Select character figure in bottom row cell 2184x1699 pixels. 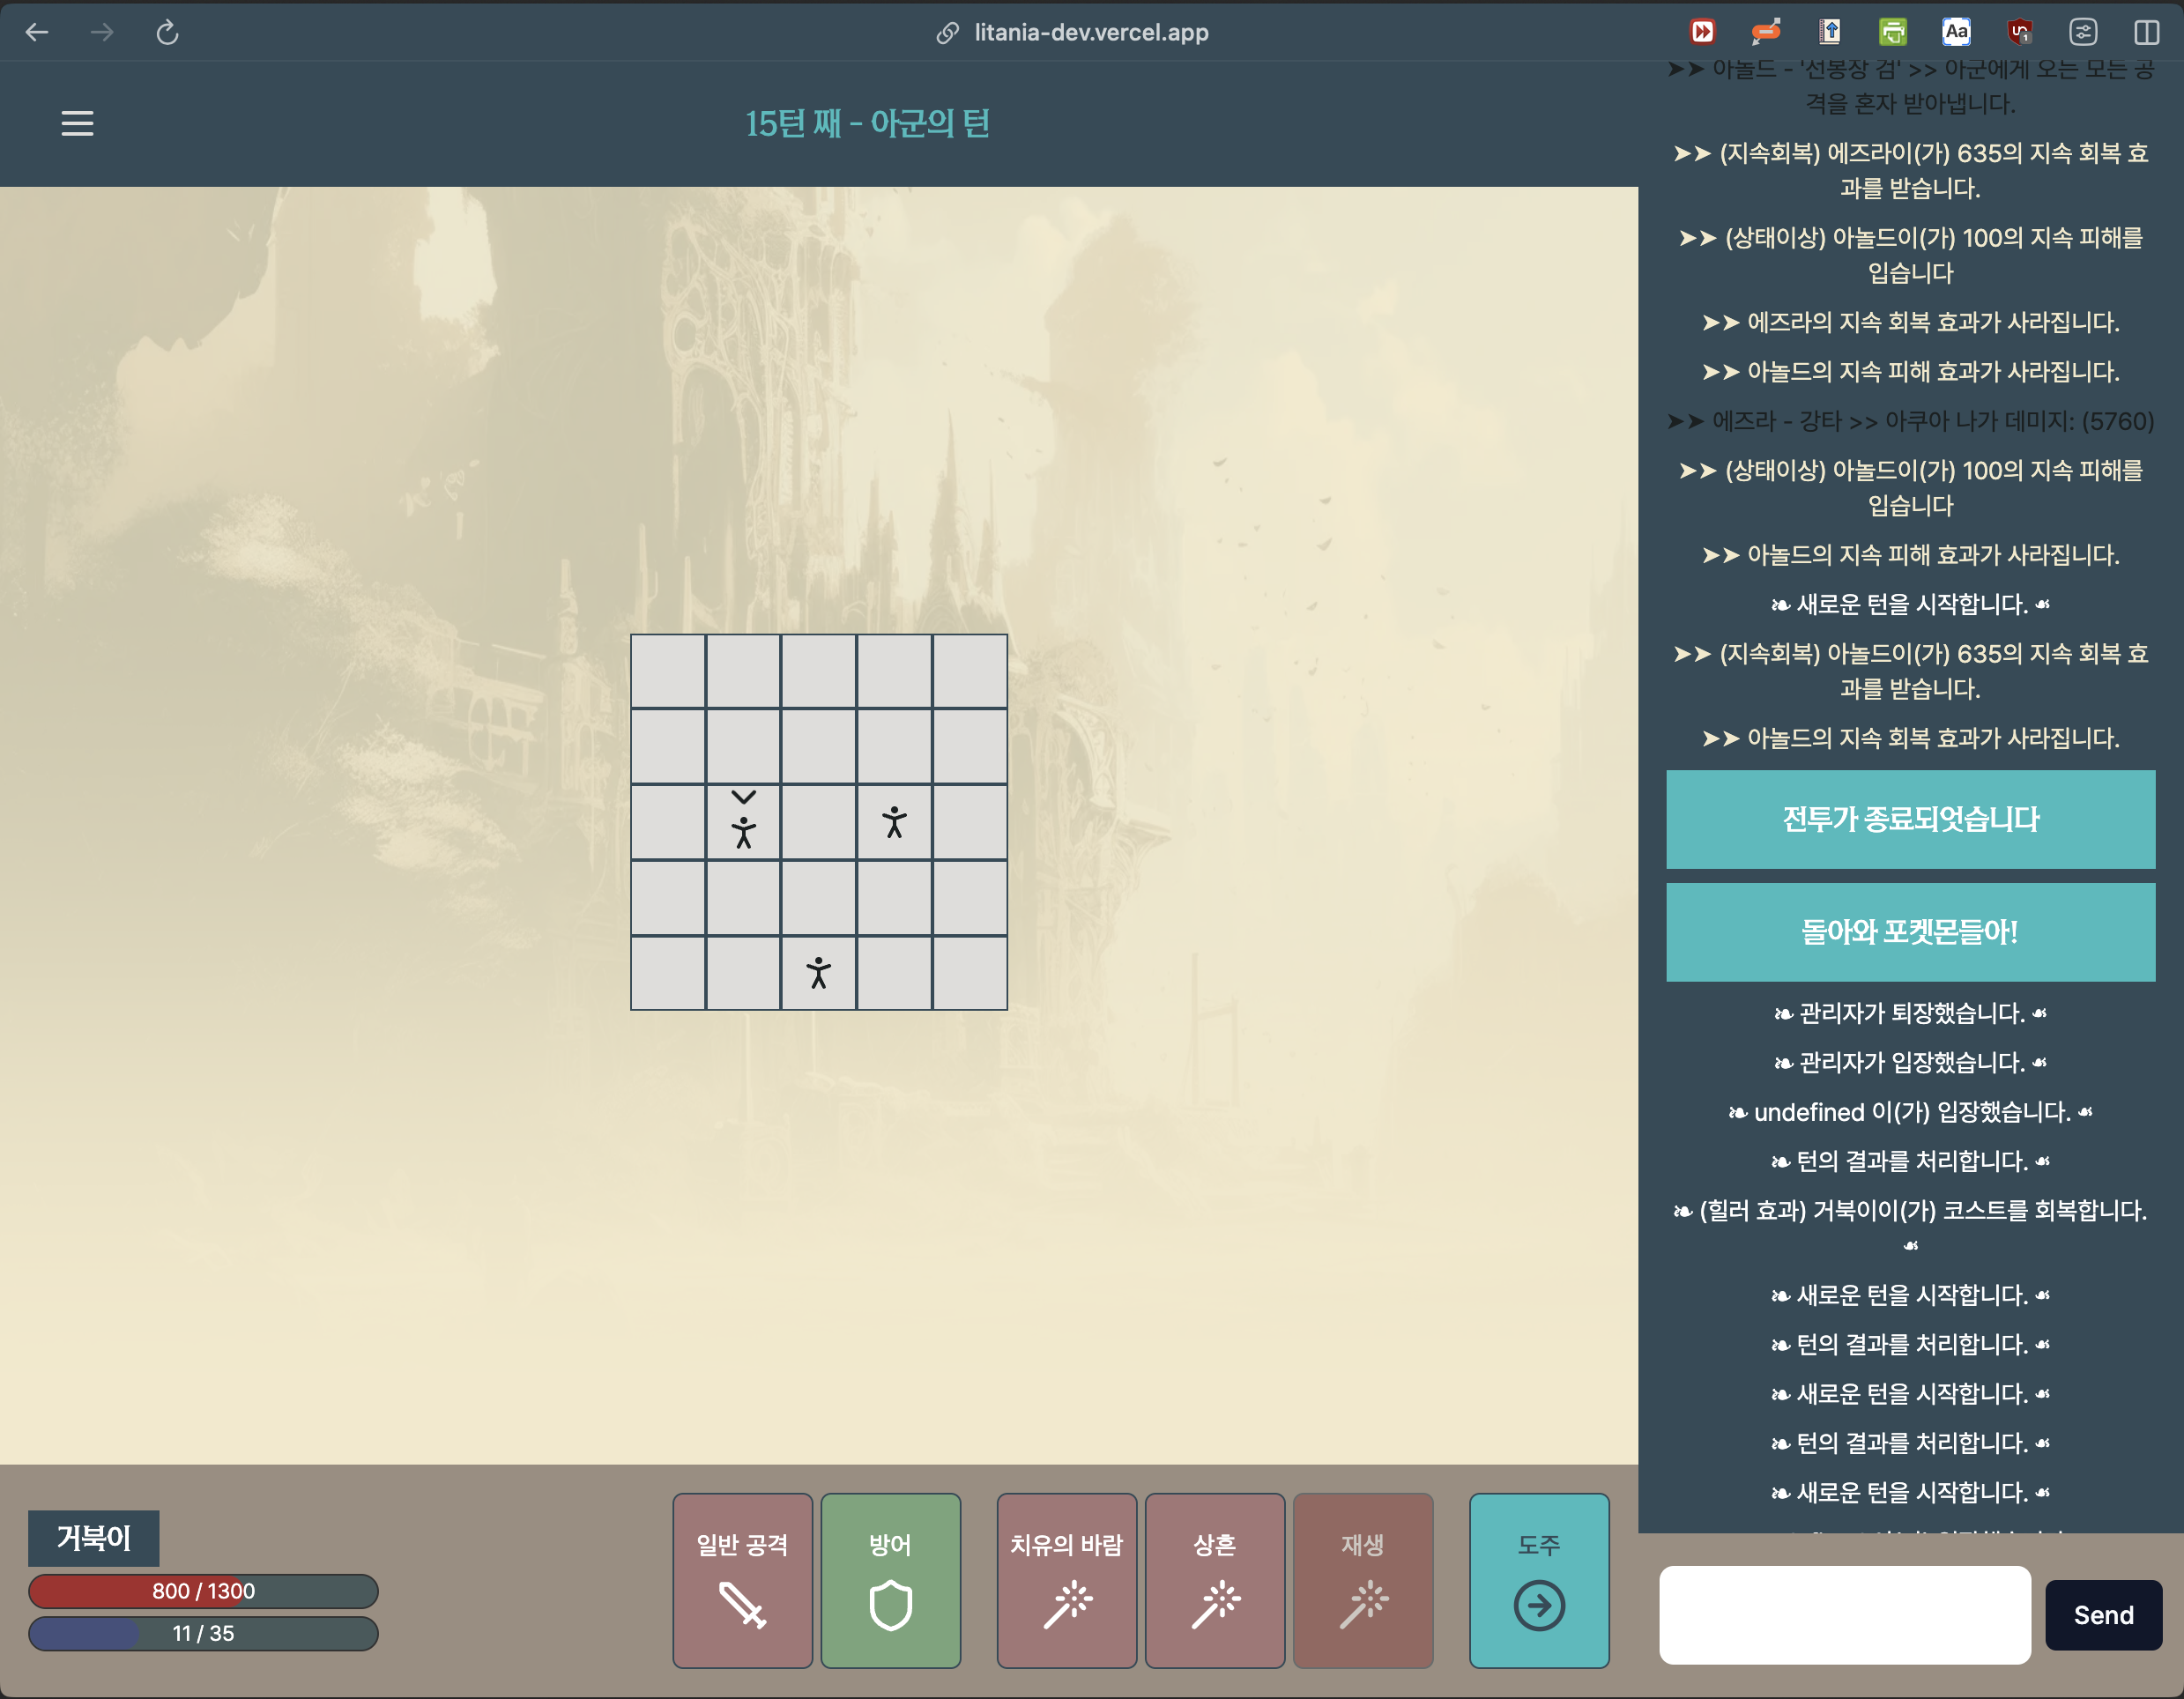click(818, 973)
